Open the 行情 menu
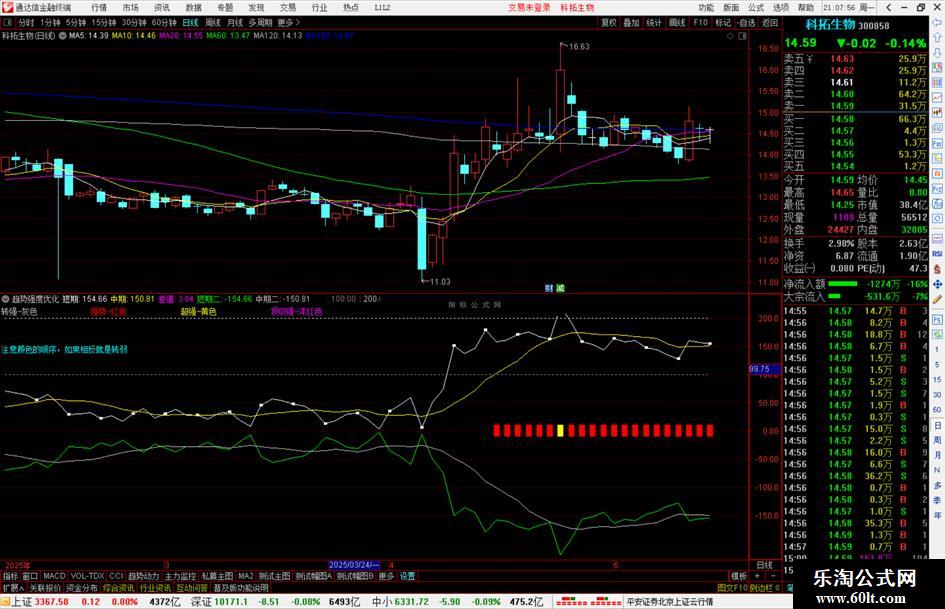Image resolution: width=945 pixels, height=609 pixels. [x=99, y=7]
